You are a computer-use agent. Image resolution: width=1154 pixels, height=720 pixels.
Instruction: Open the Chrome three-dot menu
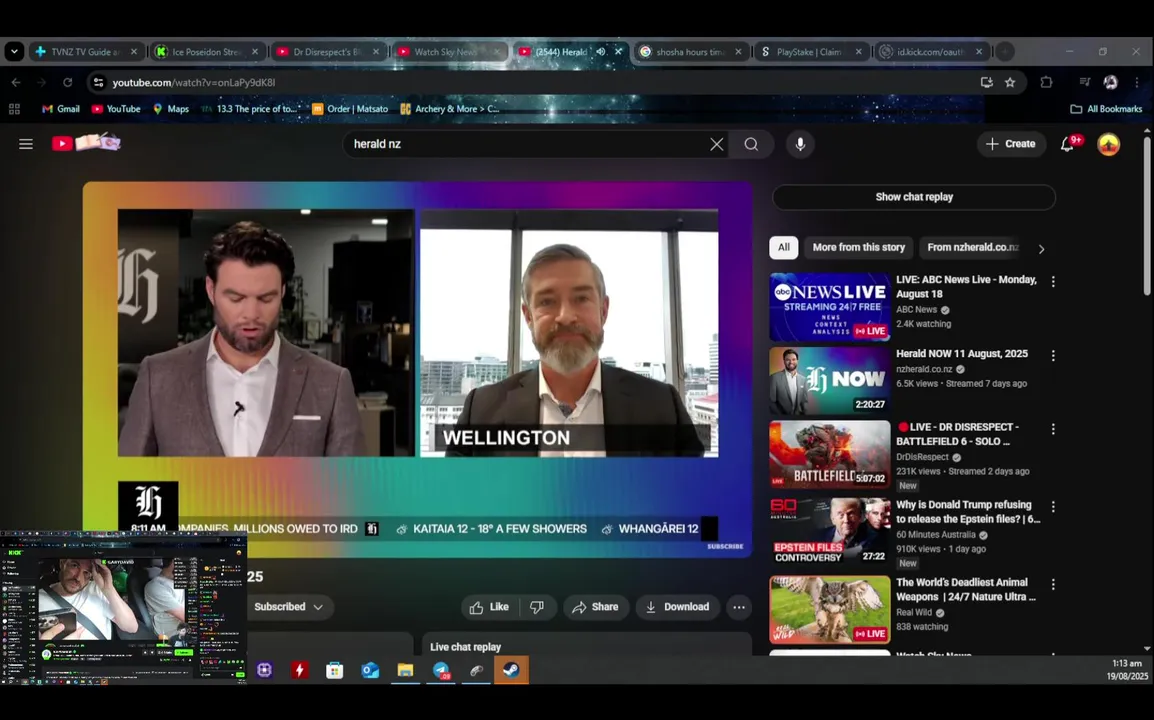coord(1137,82)
